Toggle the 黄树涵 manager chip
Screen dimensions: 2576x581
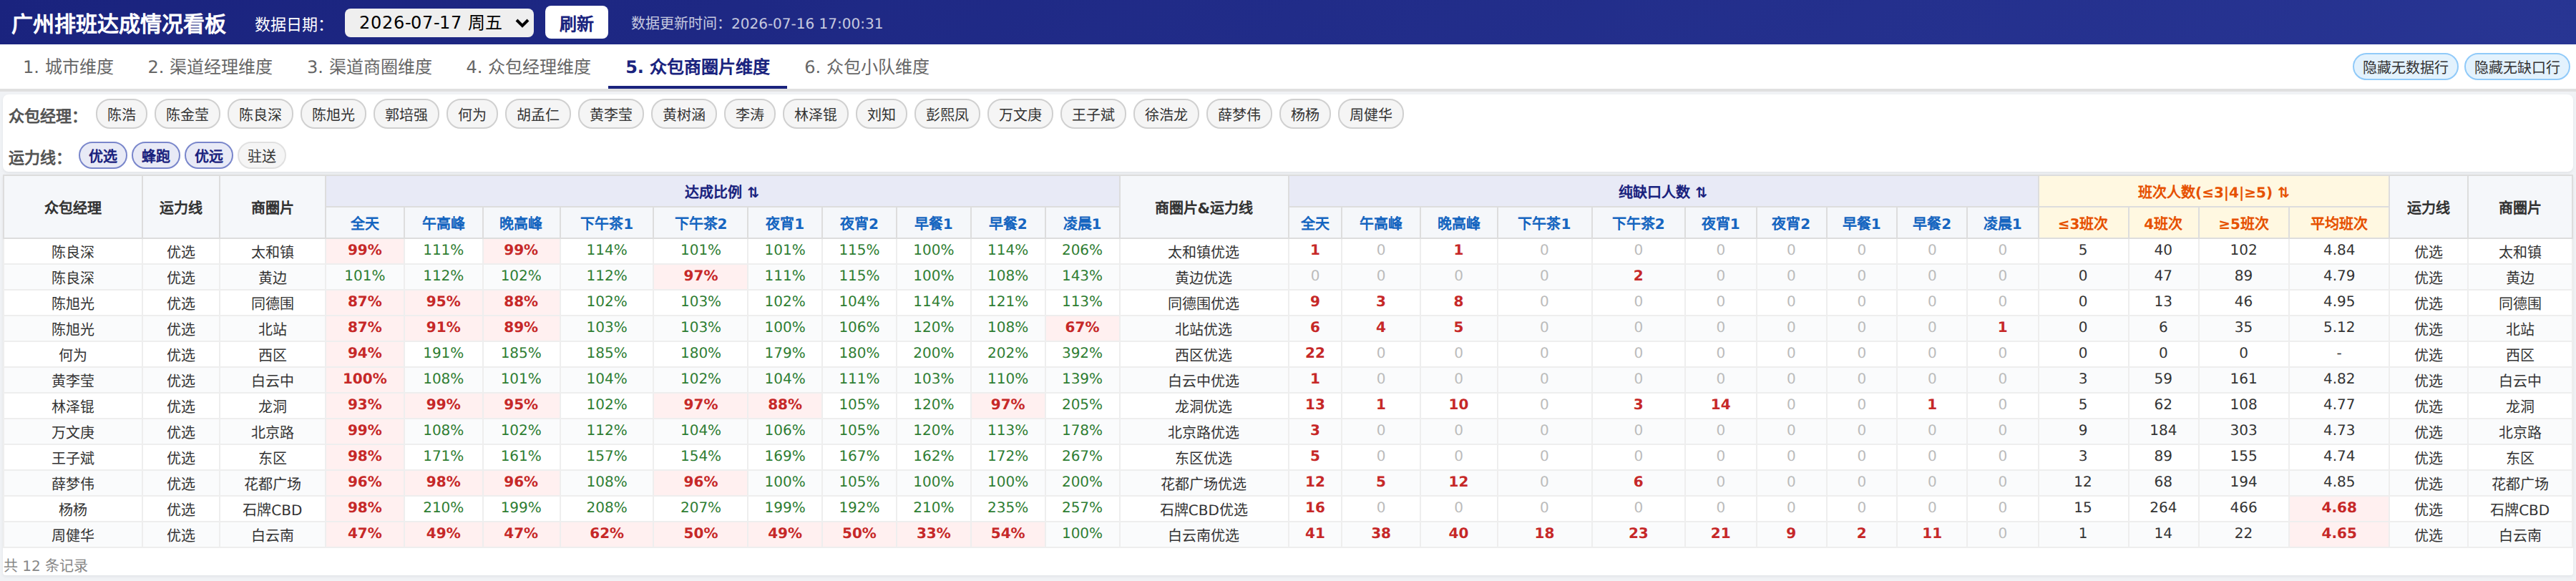(x=684, y=114)
